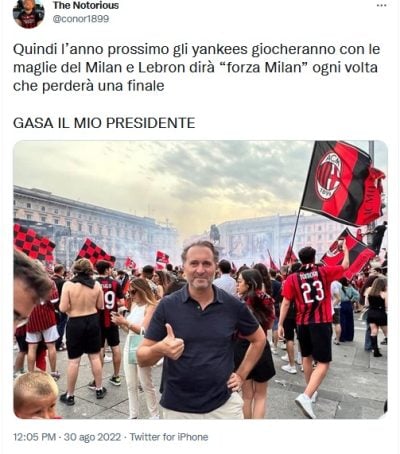Open The Notorious display name link

click(x=86, y=5)
